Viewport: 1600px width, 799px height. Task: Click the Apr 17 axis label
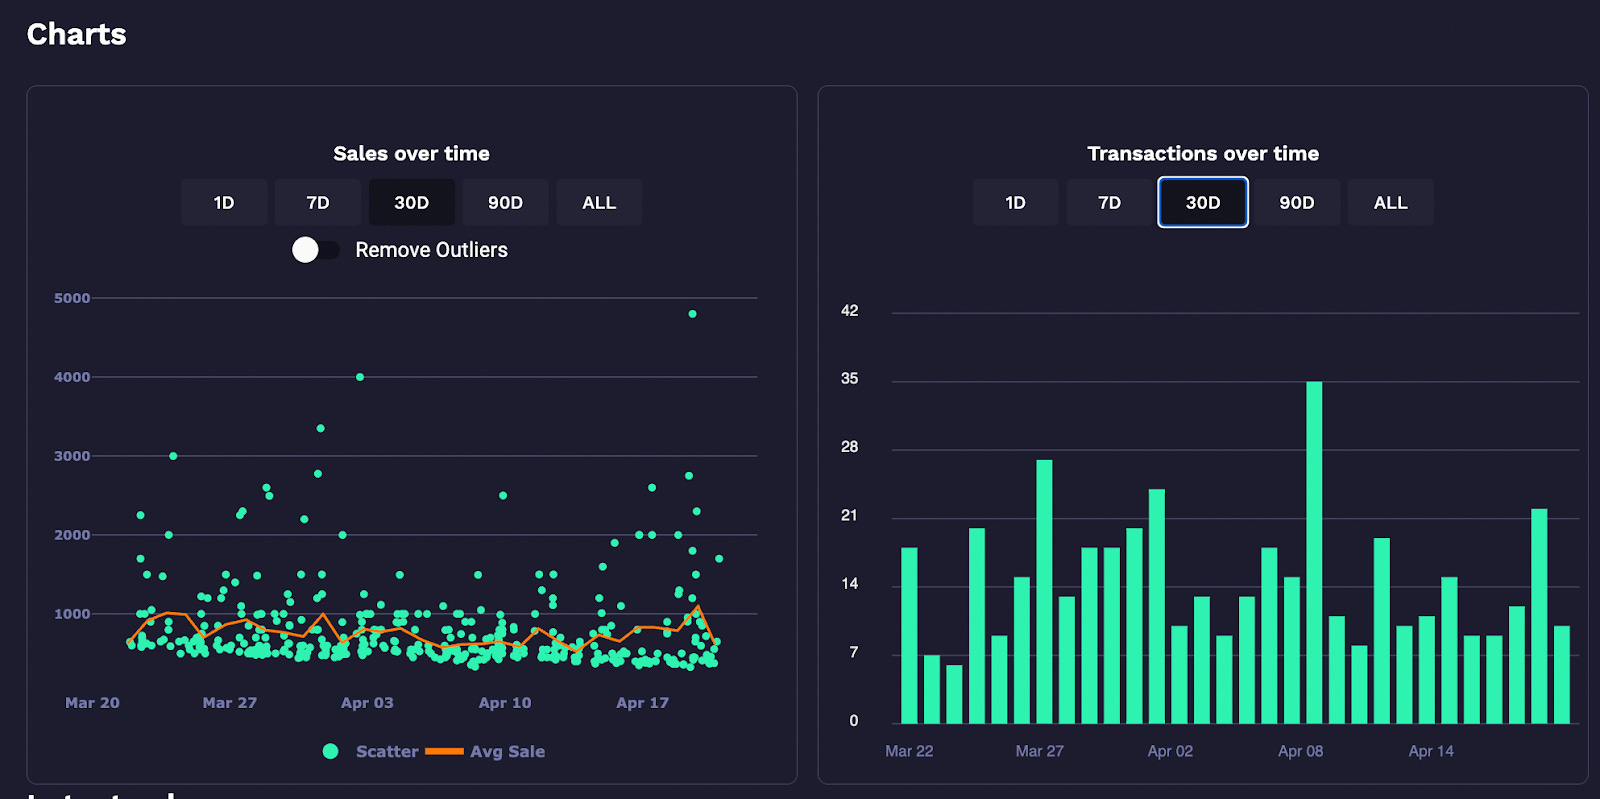pos(642,703)
